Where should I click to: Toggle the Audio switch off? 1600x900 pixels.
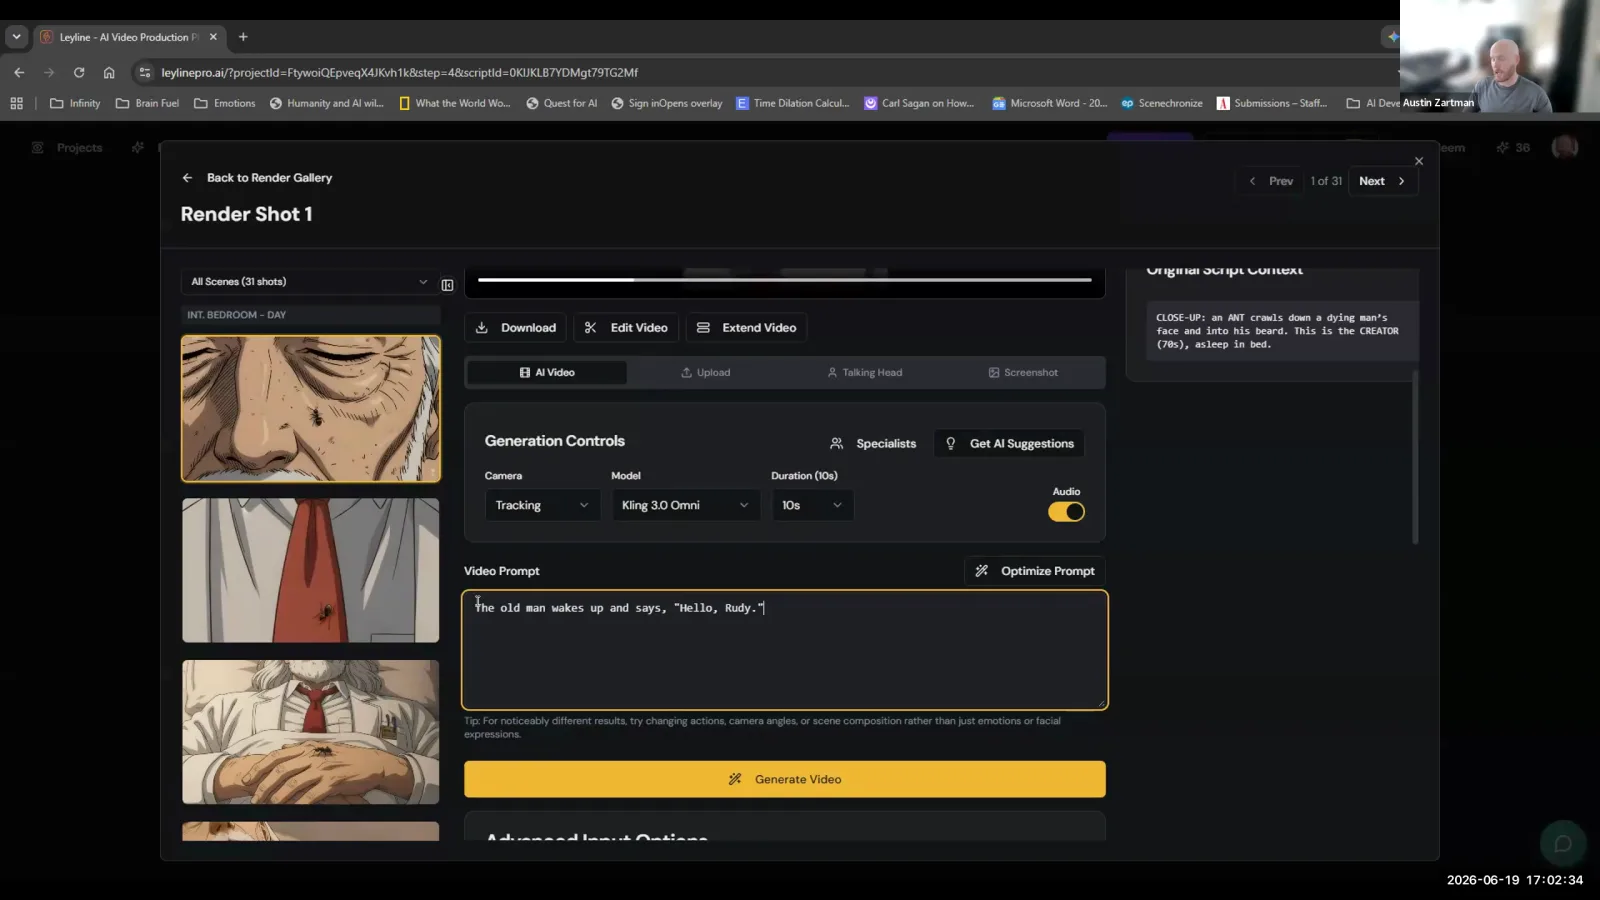1066,511
